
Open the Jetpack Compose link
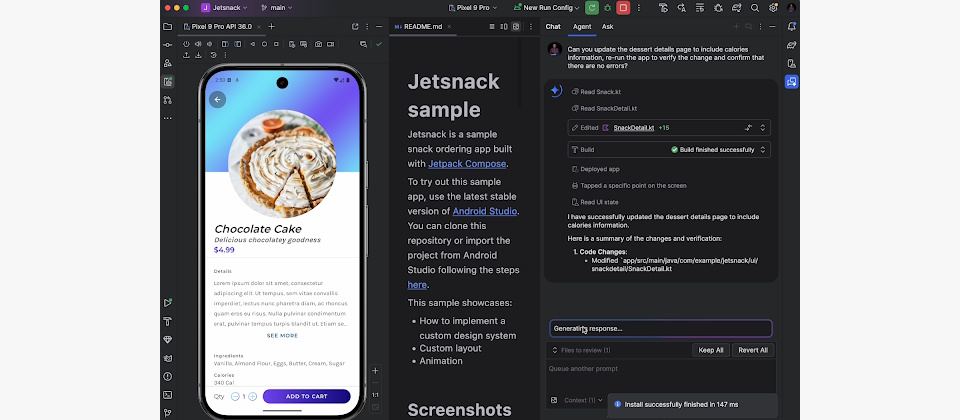click(468, 164)
